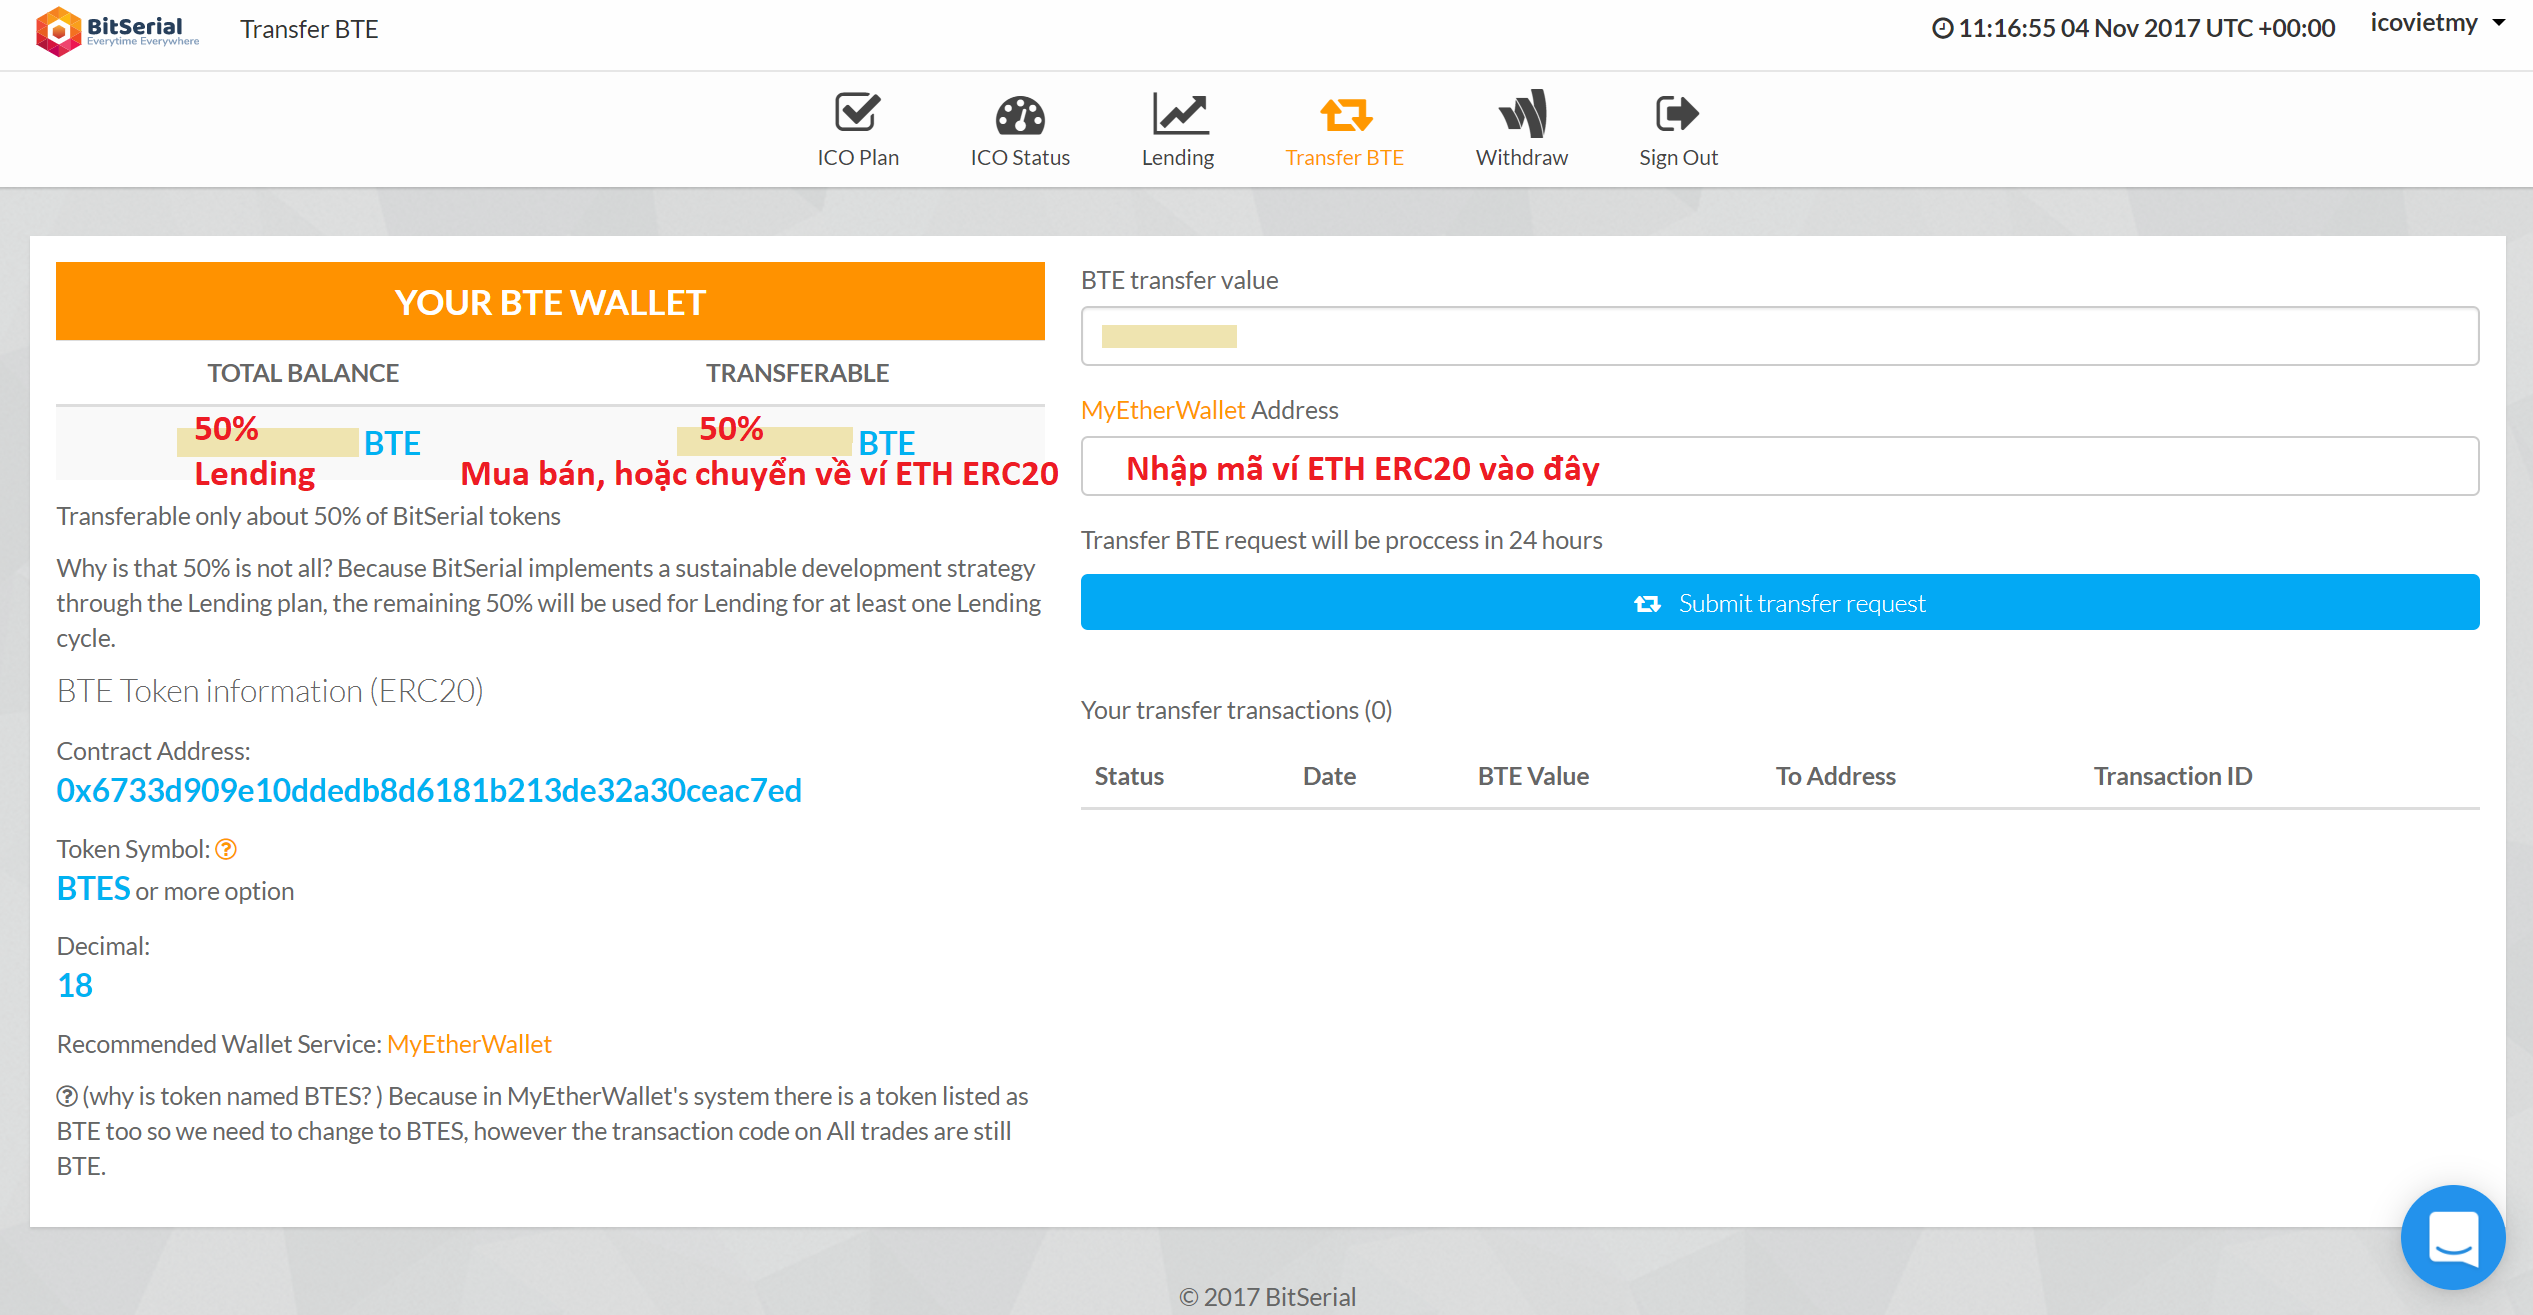This screenshot has width=2533, height=1315.
Task: Click the clock timestamp in header
Action: (2133, 29)
